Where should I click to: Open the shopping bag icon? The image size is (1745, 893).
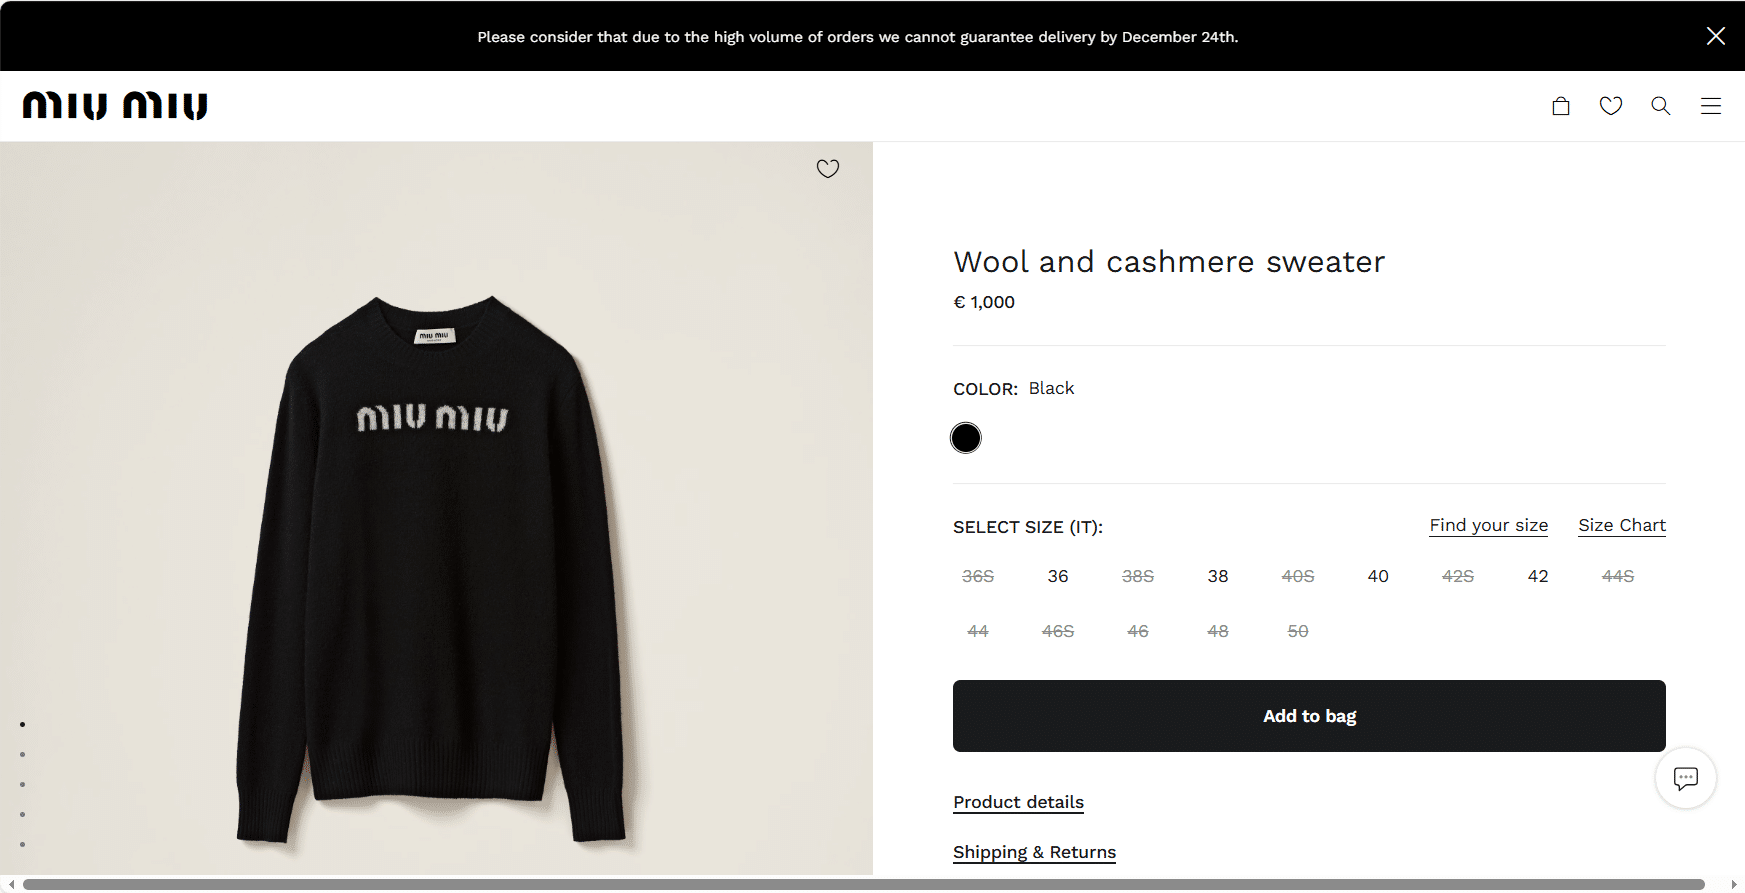tap(1560, 106)
